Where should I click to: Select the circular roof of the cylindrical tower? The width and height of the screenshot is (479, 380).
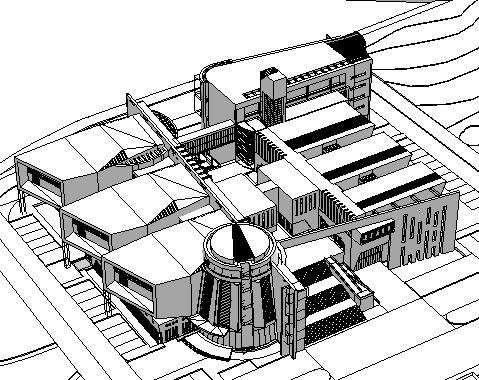pyautogui.click(x=239, y=243)
